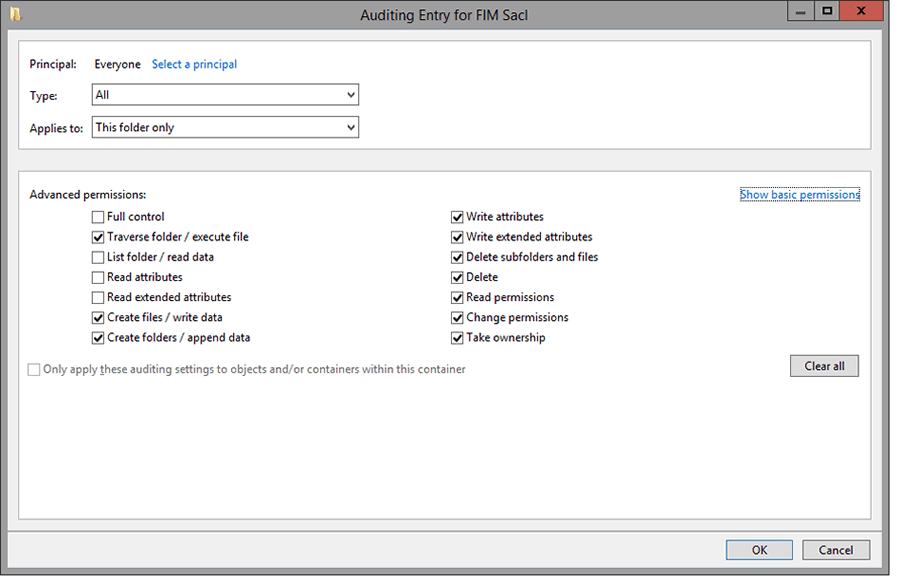The width and height of the screenshot is (900, 584).
Task: Check the Read attributes permission
Action: pos(98,277)
